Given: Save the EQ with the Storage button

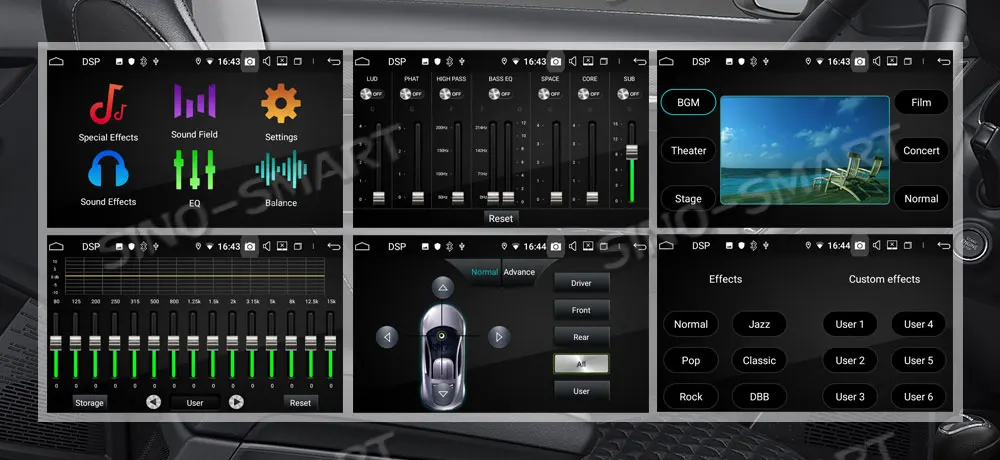Looking at the screenshot, I should pos(89,403).
